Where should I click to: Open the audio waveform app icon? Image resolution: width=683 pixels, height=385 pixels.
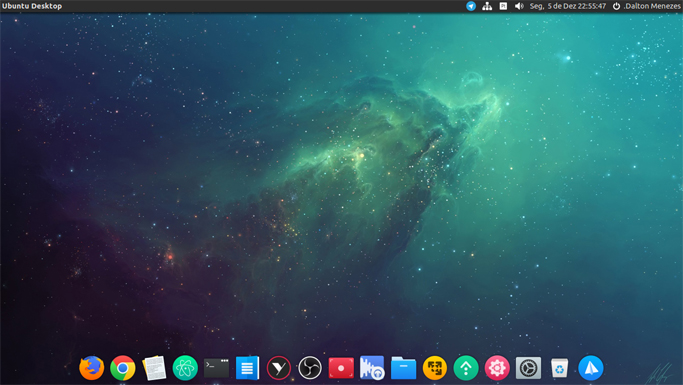coord(372,368)
